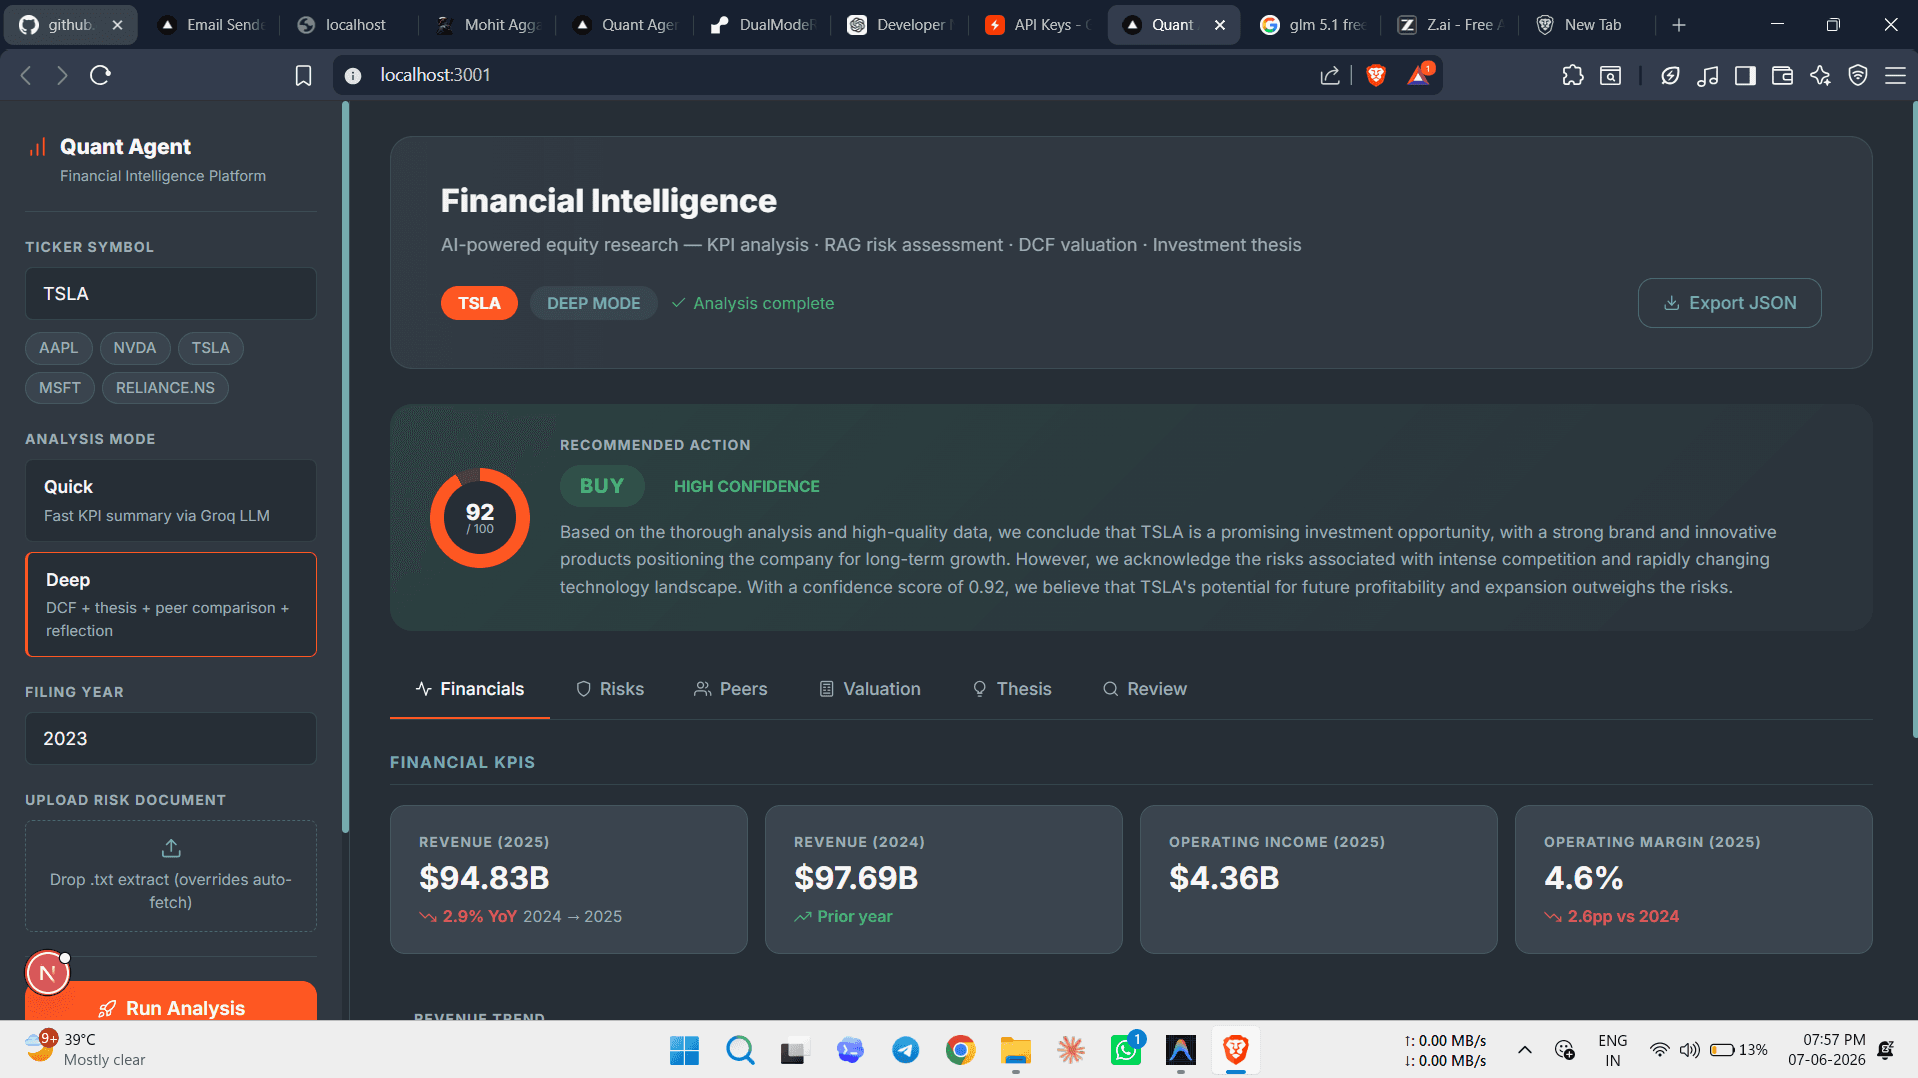The image size is (1918, 1078).
Task: Pick the MSFT ticker chip
Action: point(60,388)
